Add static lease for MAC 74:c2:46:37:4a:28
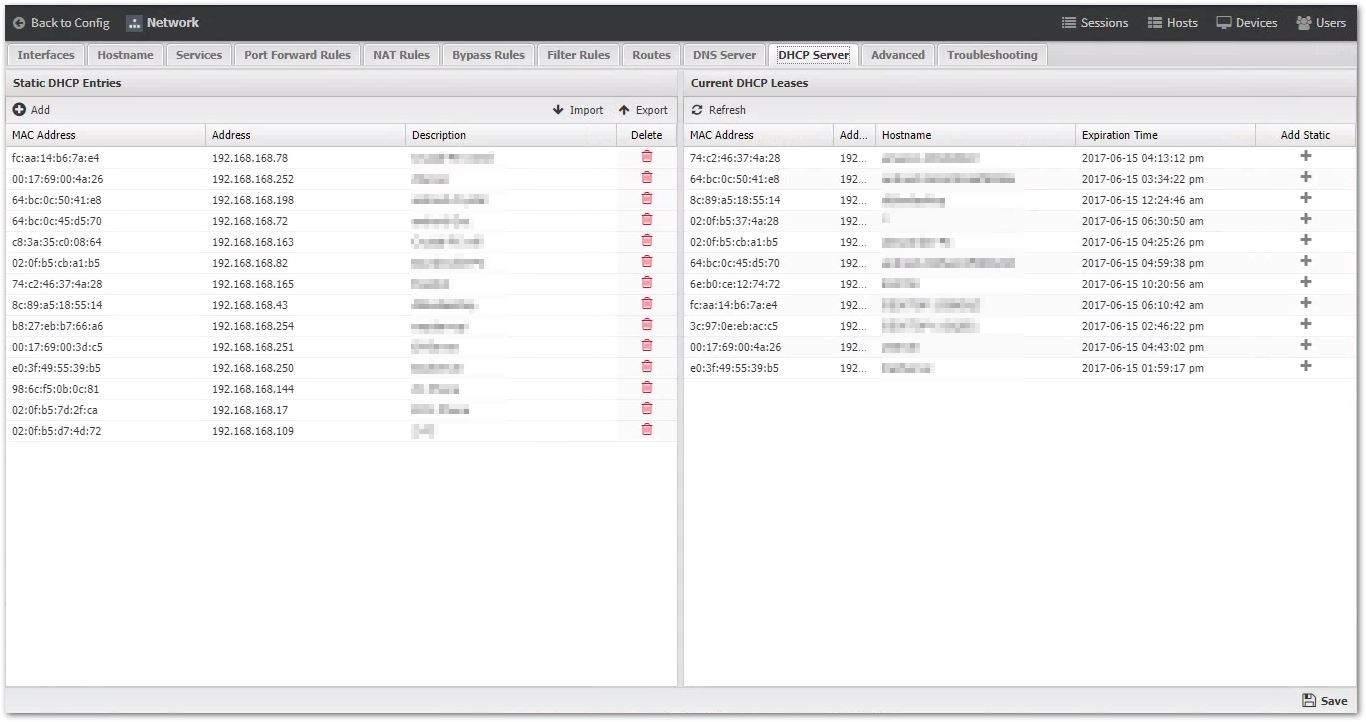 (x=1305, y=157)
